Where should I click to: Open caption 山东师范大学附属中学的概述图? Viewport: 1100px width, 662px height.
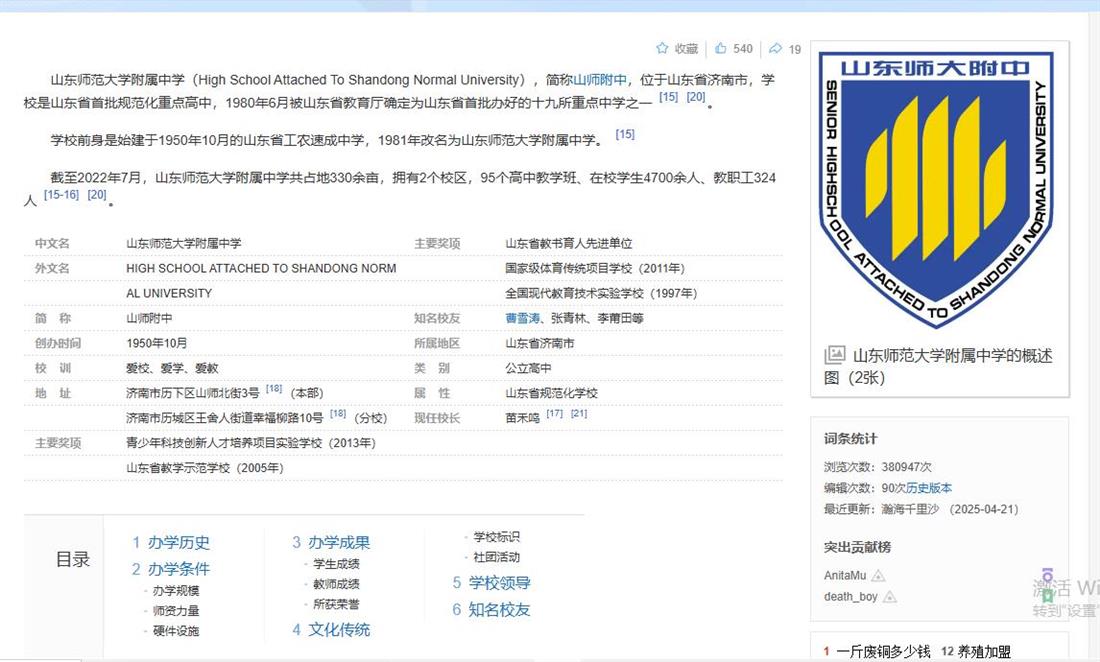pos(939,366)
